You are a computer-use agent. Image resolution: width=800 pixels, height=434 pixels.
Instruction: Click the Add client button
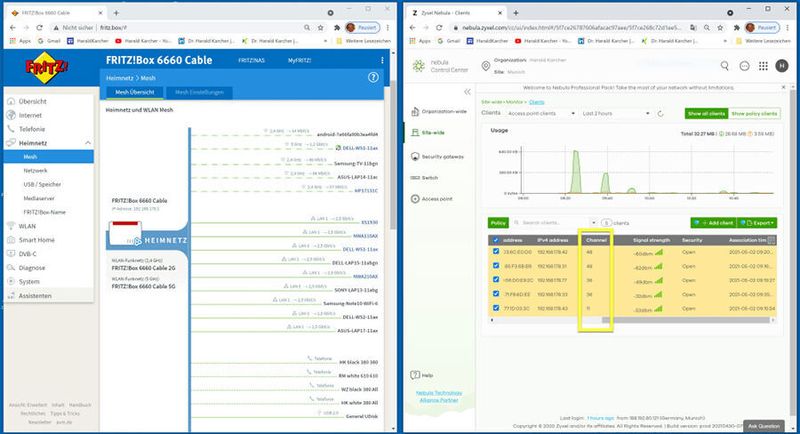(x=714, y=223)
